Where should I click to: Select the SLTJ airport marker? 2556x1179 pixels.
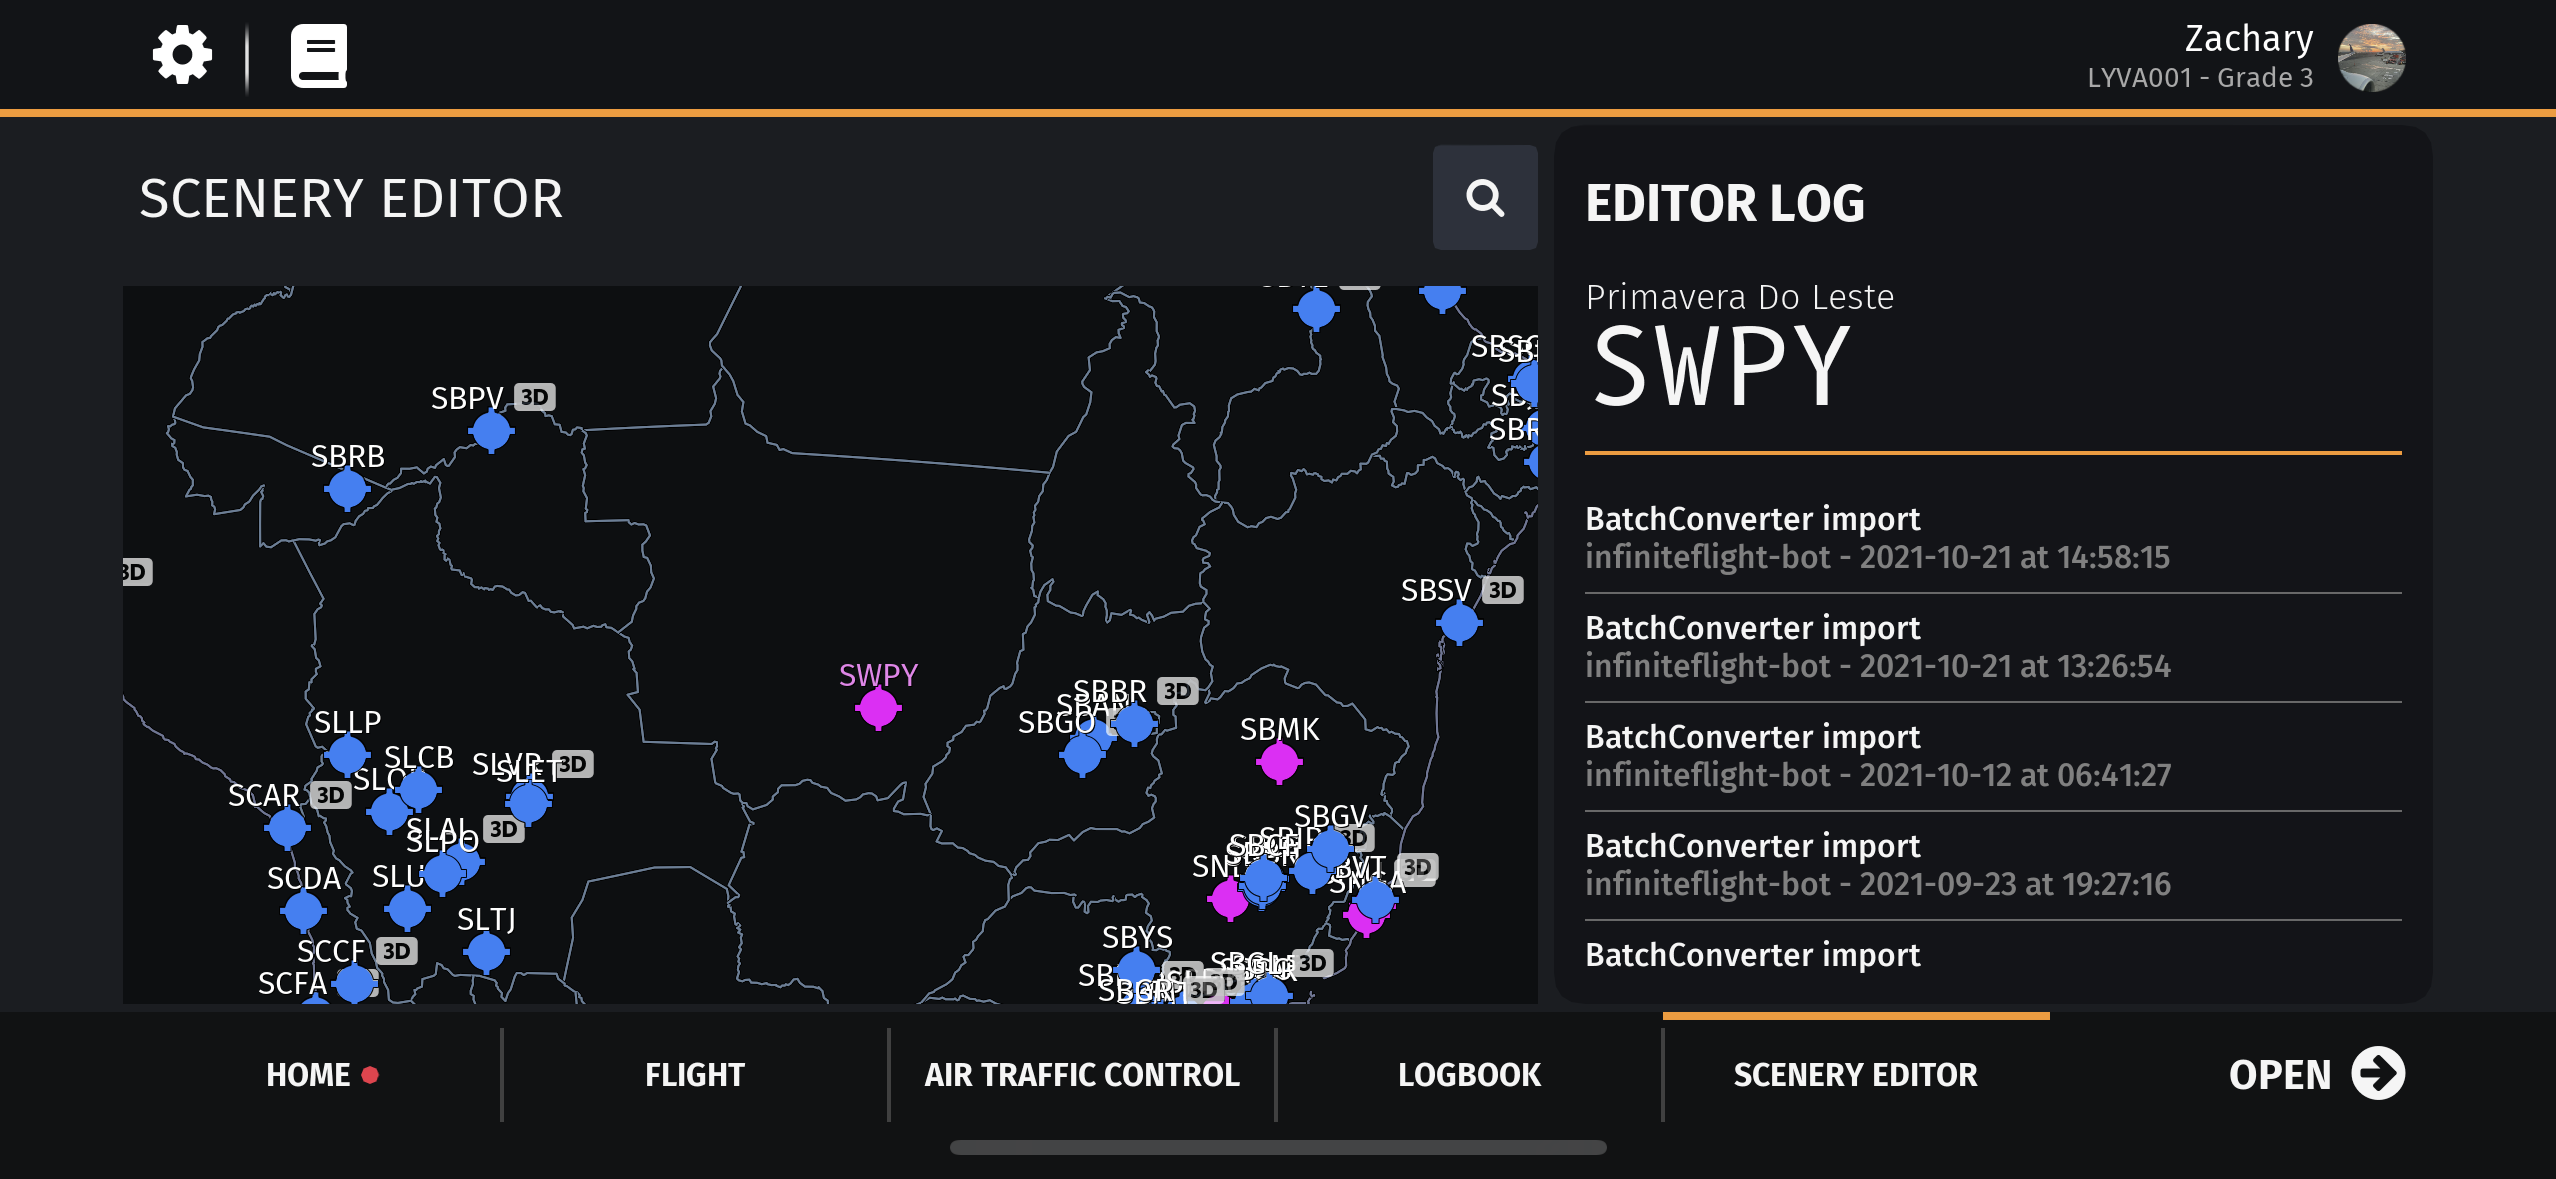coord(486,951)
